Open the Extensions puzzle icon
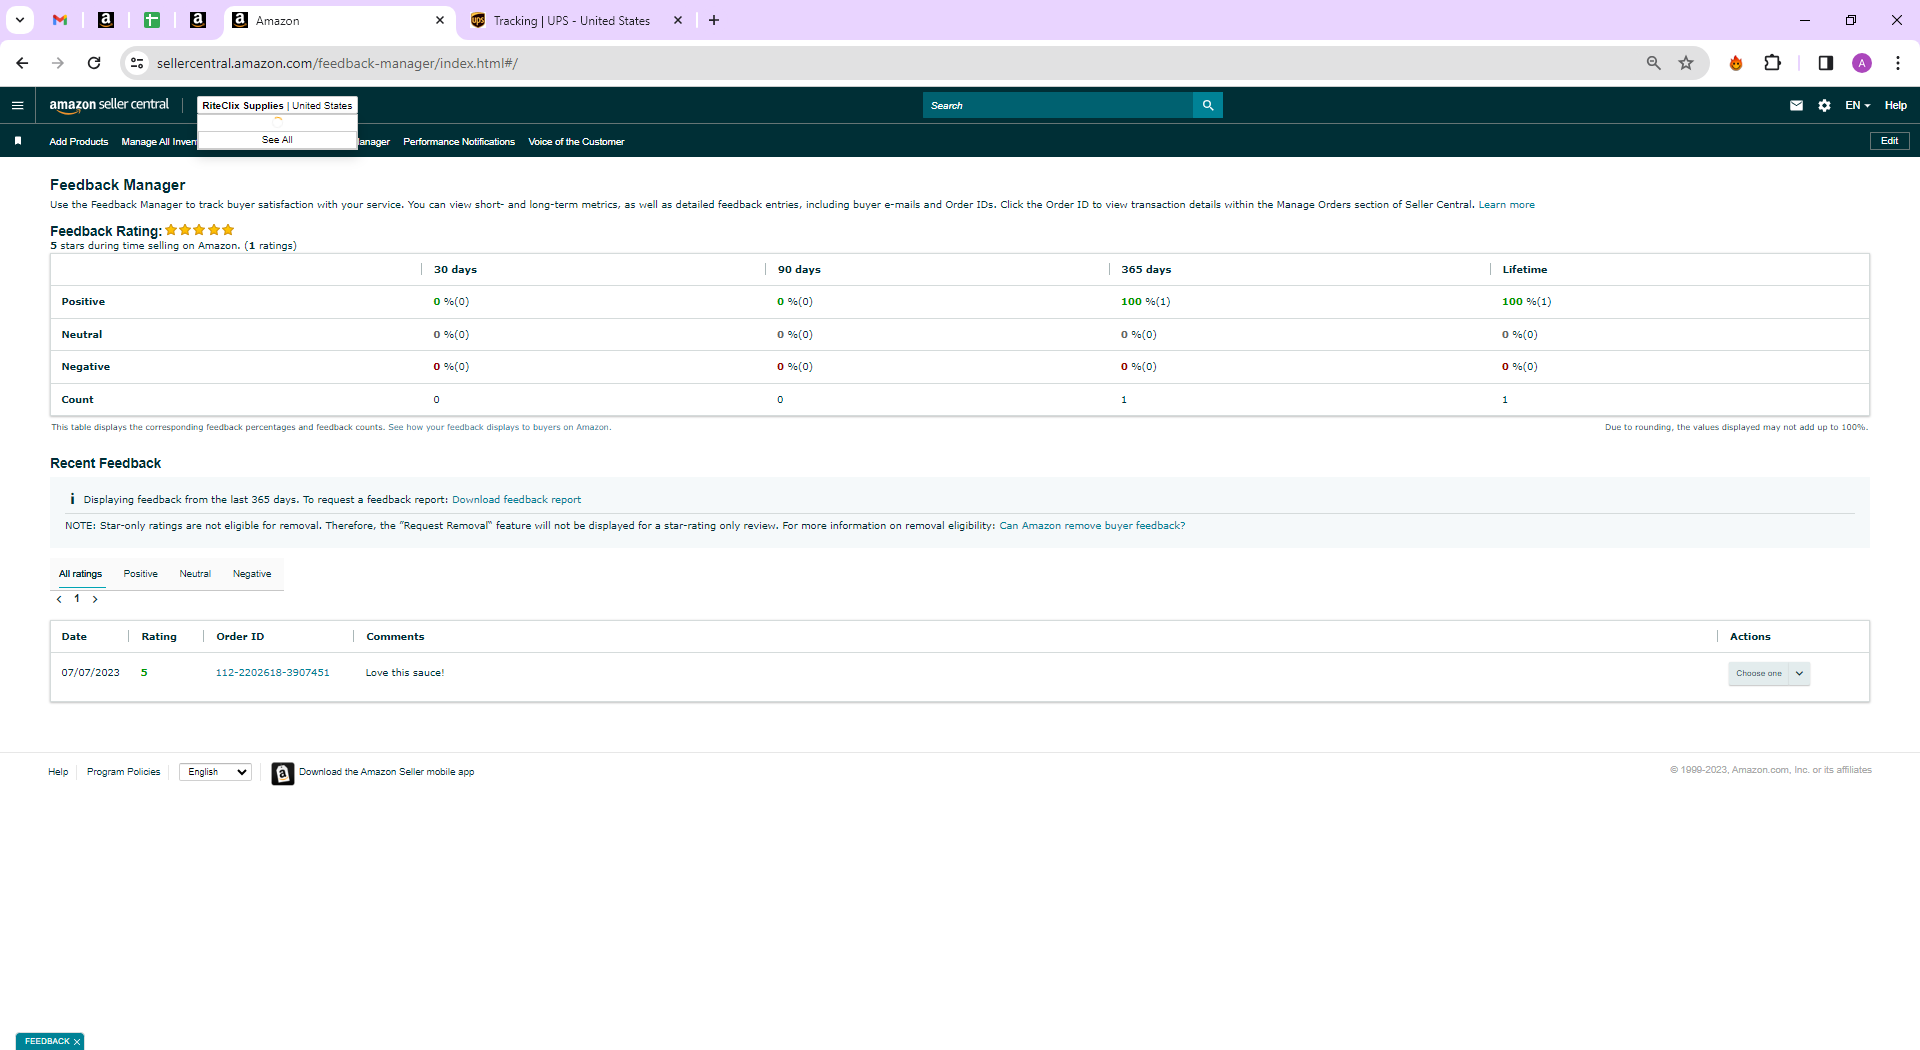 click(1772, 63)
